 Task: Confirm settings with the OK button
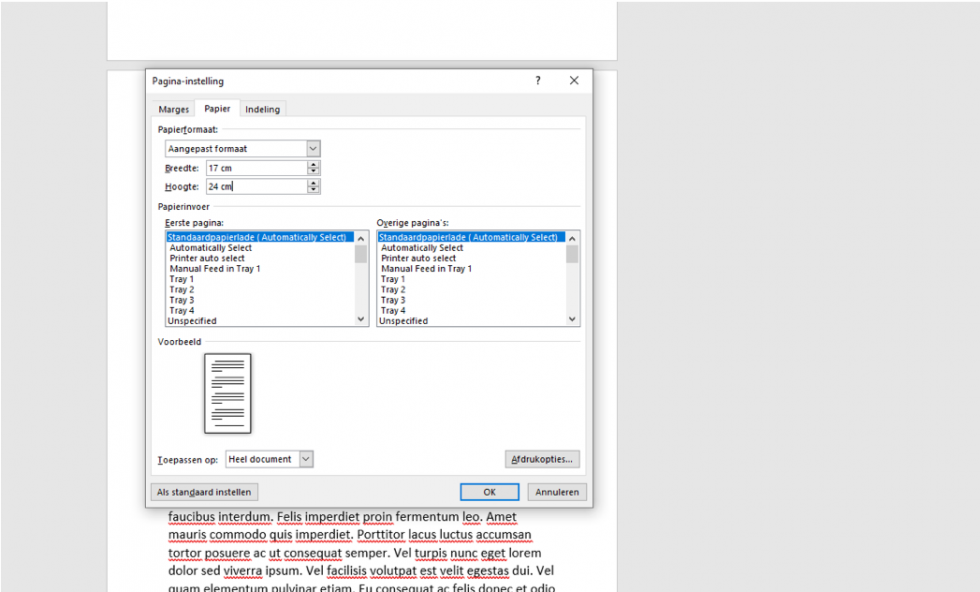click(x=489, y=492)
